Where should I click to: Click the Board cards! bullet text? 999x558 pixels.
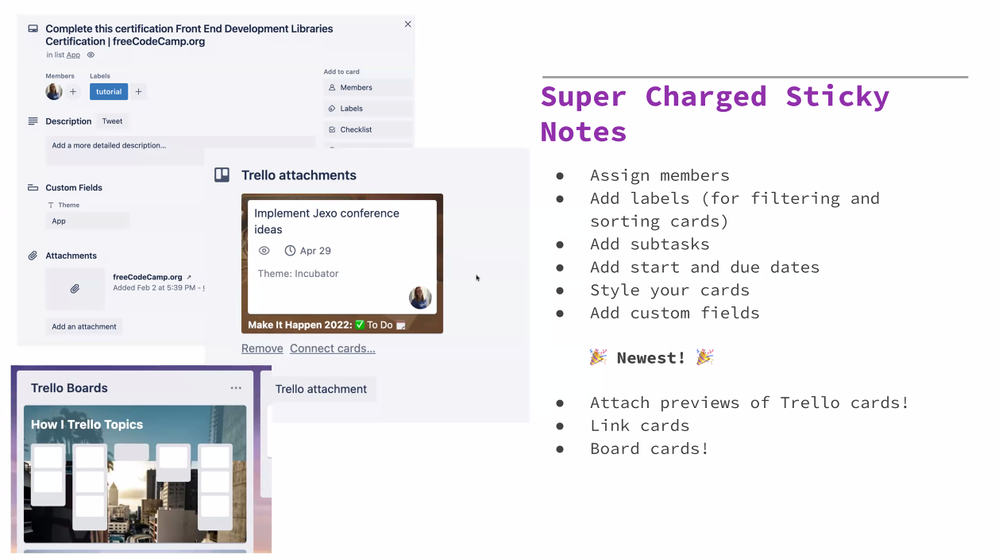[x=649, y=448]
